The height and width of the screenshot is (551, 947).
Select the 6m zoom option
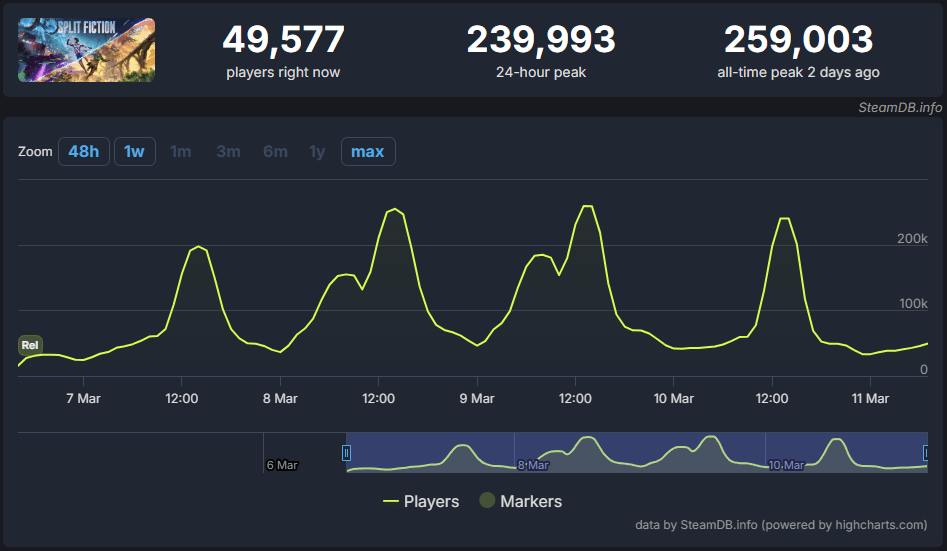pos(275,151)
